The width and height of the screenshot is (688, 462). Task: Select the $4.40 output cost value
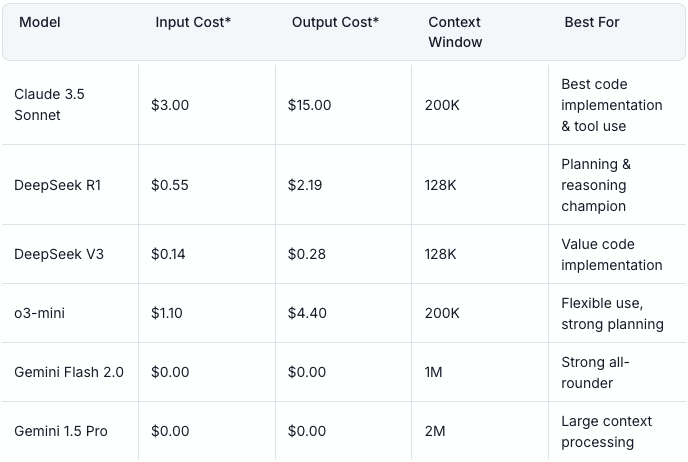pos(307,313)
